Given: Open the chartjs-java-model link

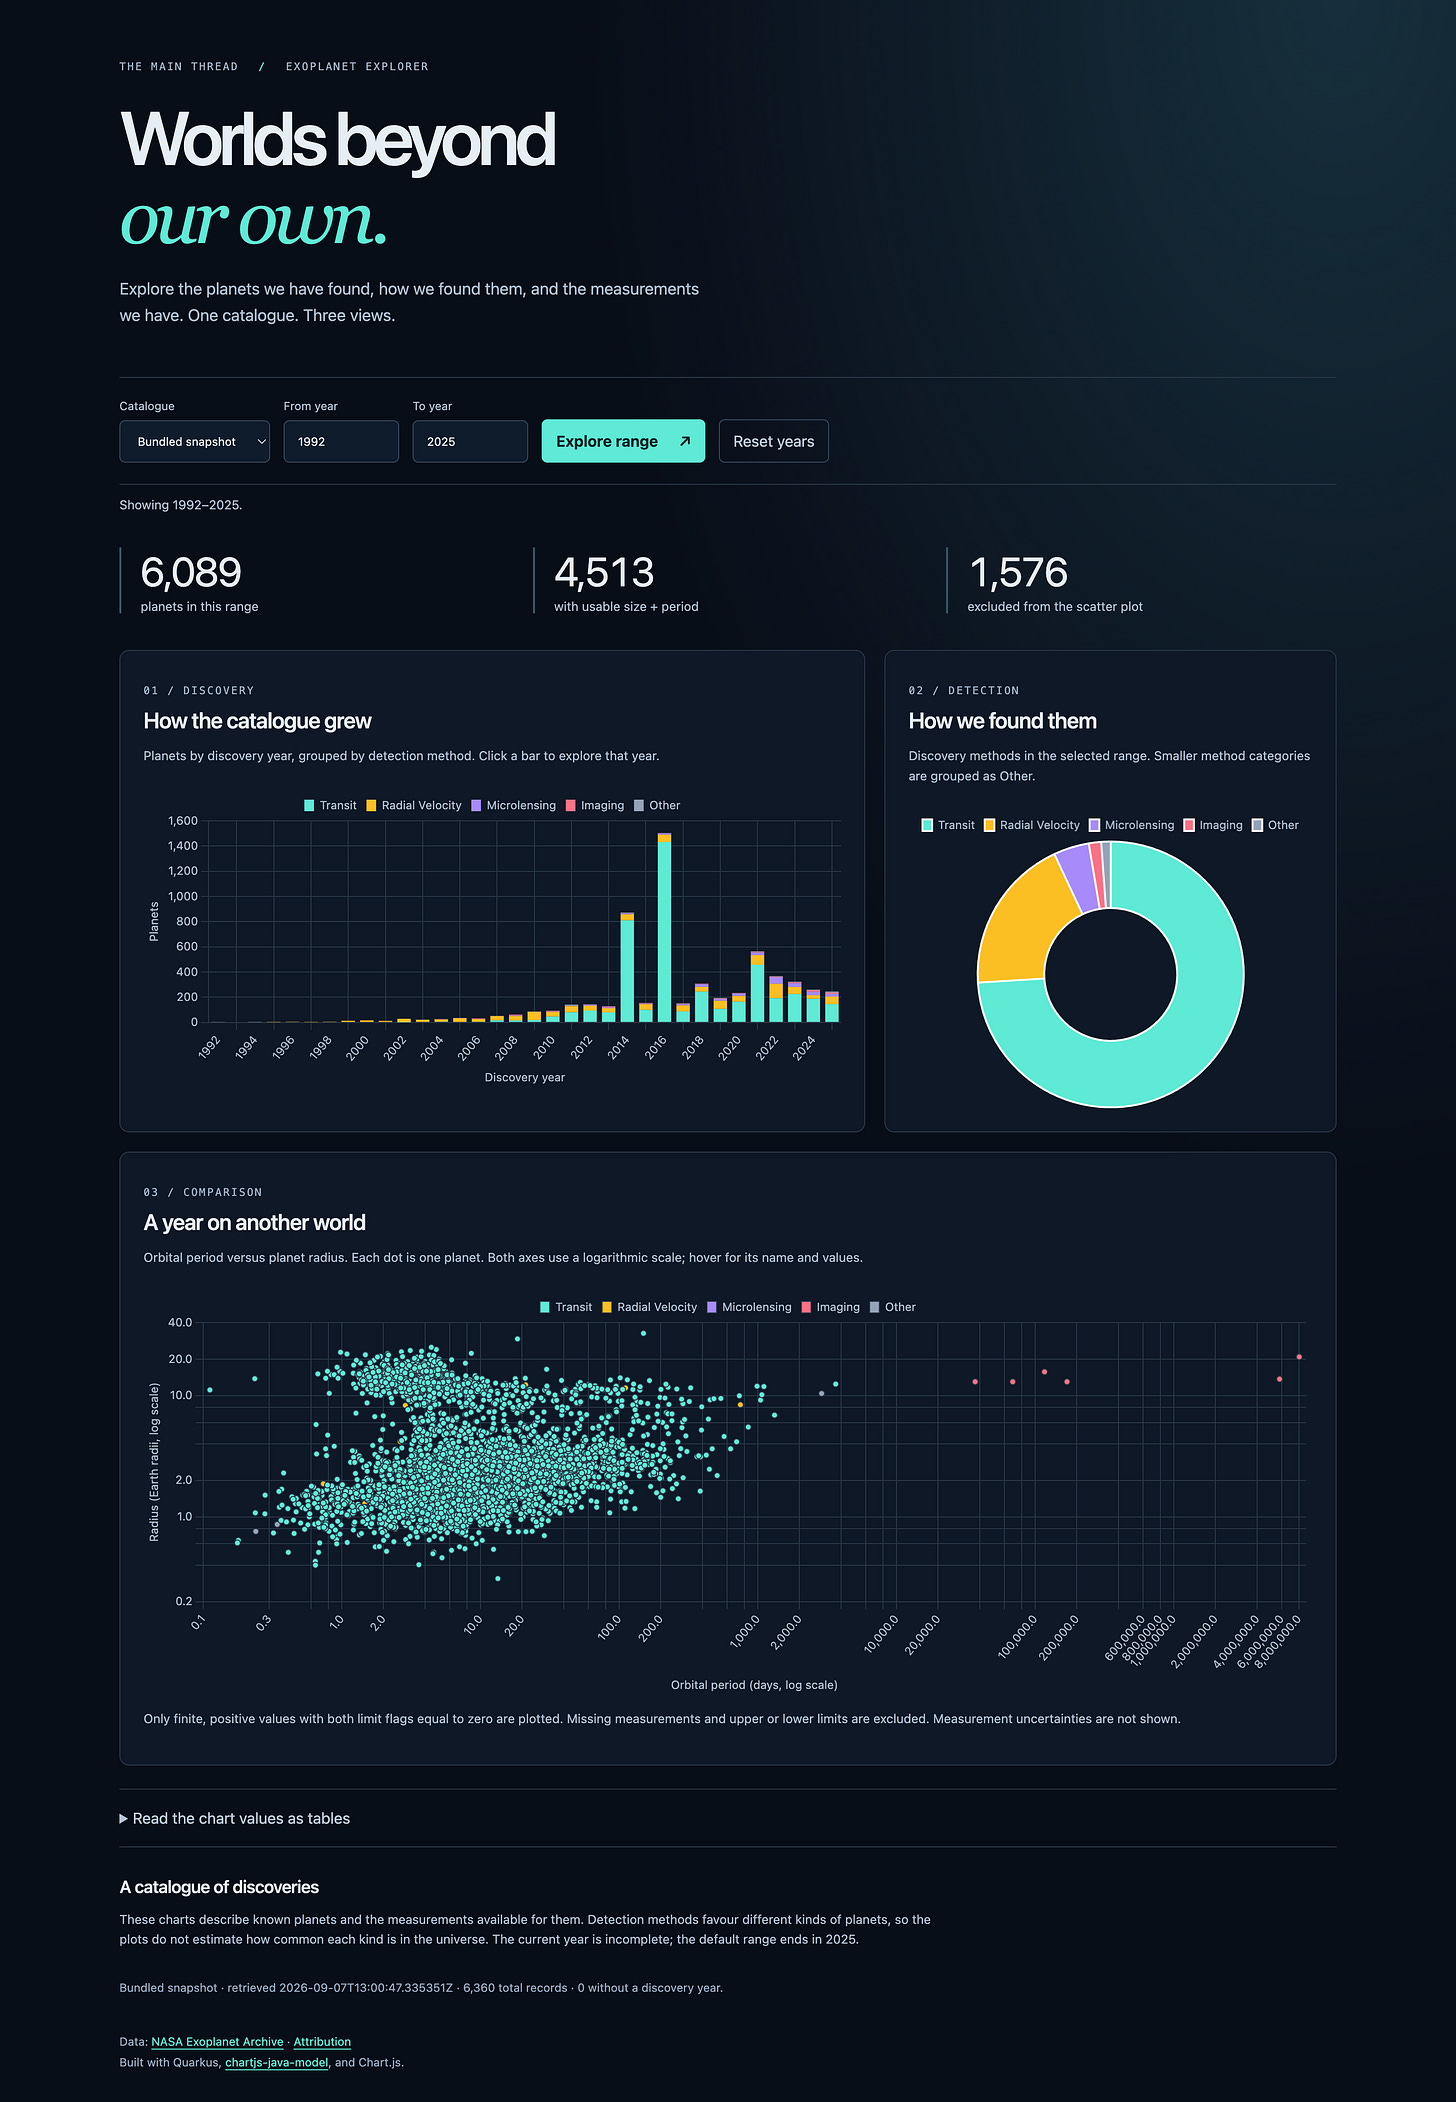Looking at the screenshot, I should pyautogui.click(x=277, y=2062).
